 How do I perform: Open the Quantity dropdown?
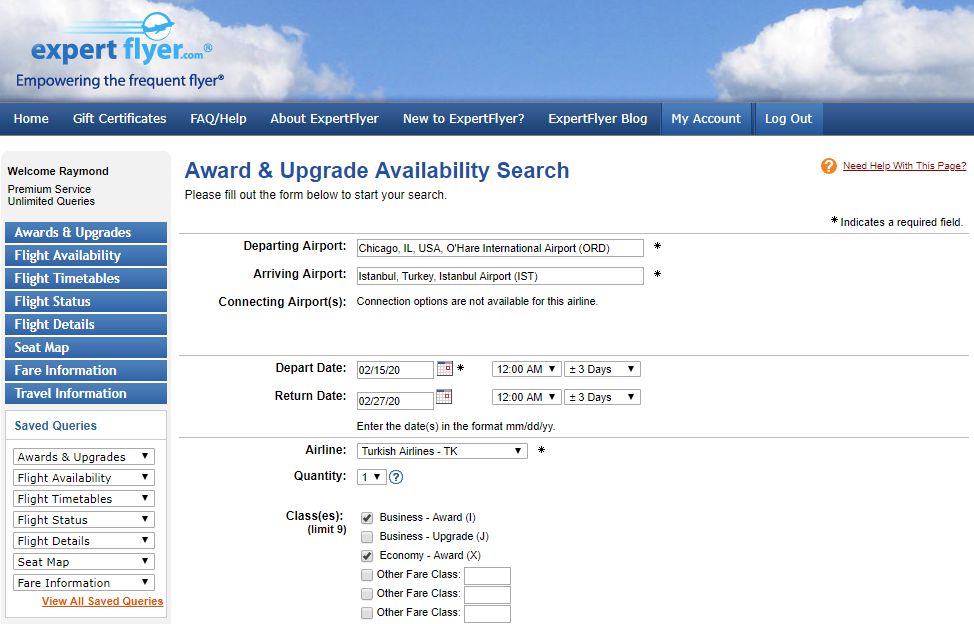tap(371, 477)
